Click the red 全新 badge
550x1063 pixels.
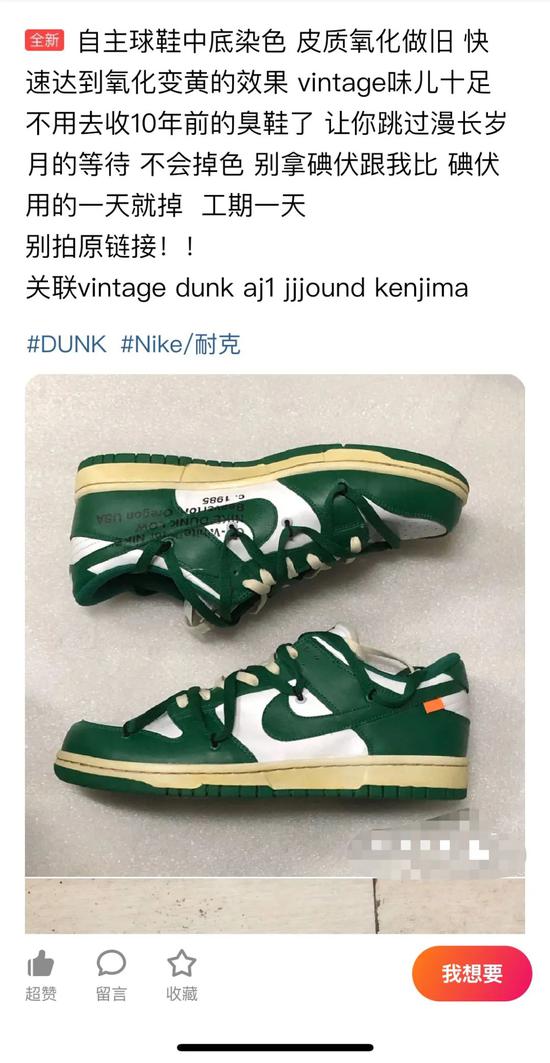point(45,41)
